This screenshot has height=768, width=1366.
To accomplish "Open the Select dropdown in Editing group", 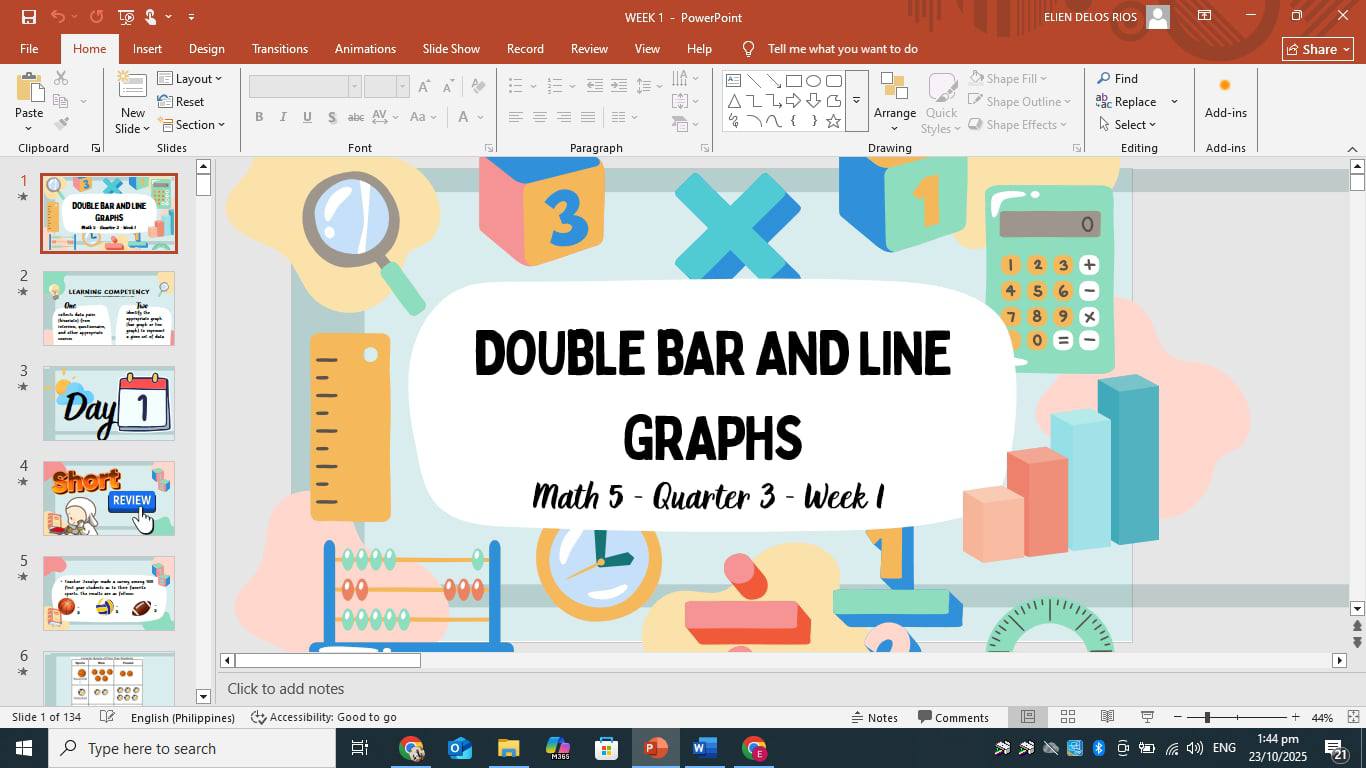I will pos(1127,125).
